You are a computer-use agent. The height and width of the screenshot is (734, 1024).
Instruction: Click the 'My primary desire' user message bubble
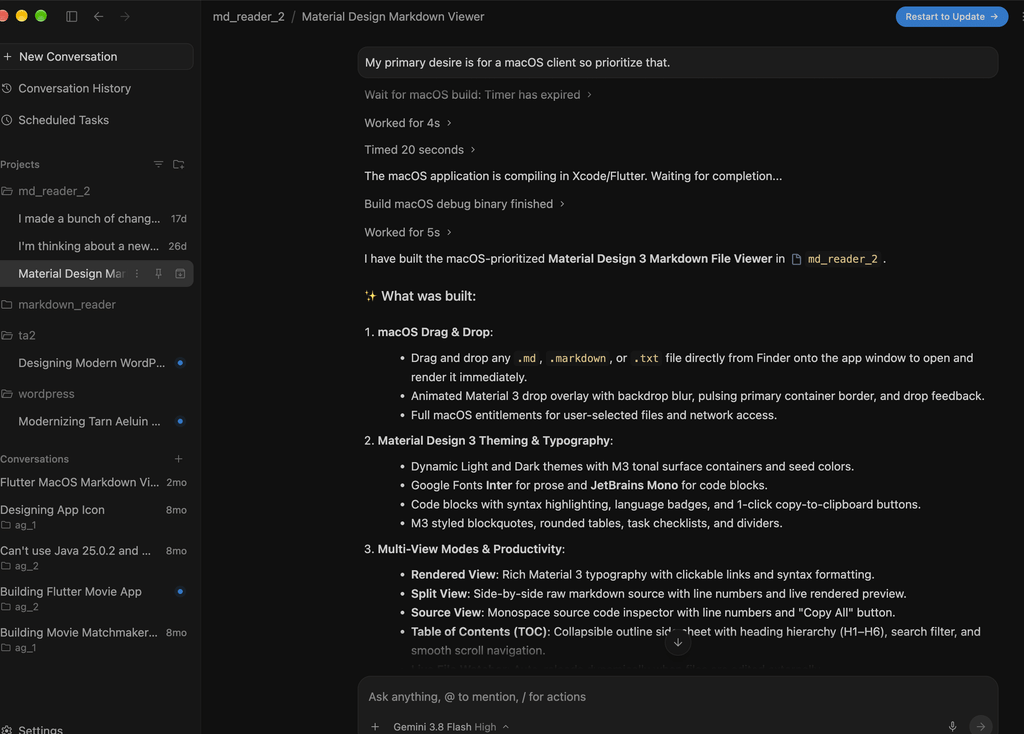(677, 63)
